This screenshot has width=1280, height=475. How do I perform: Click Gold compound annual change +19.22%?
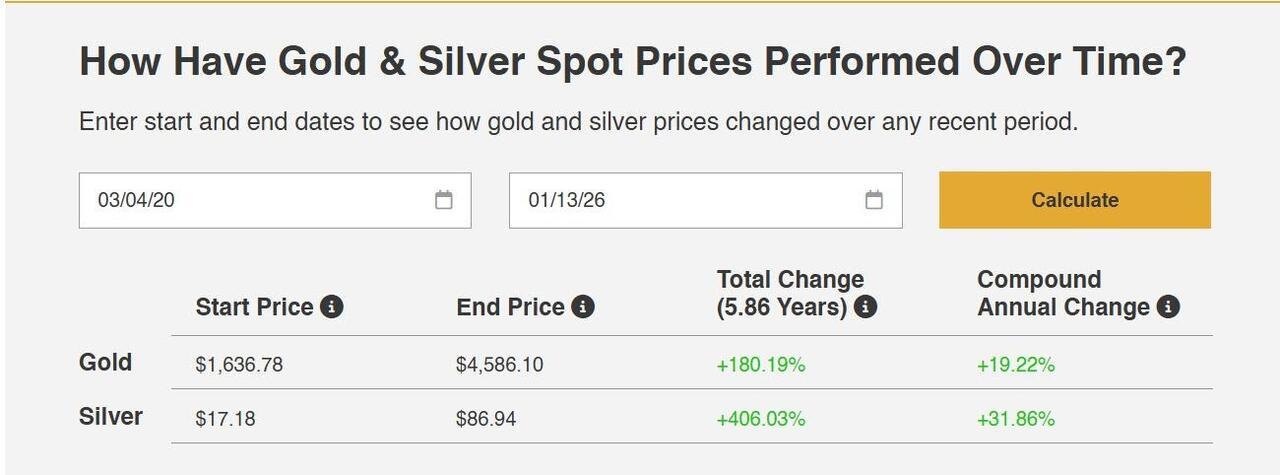pos(1016,365)
